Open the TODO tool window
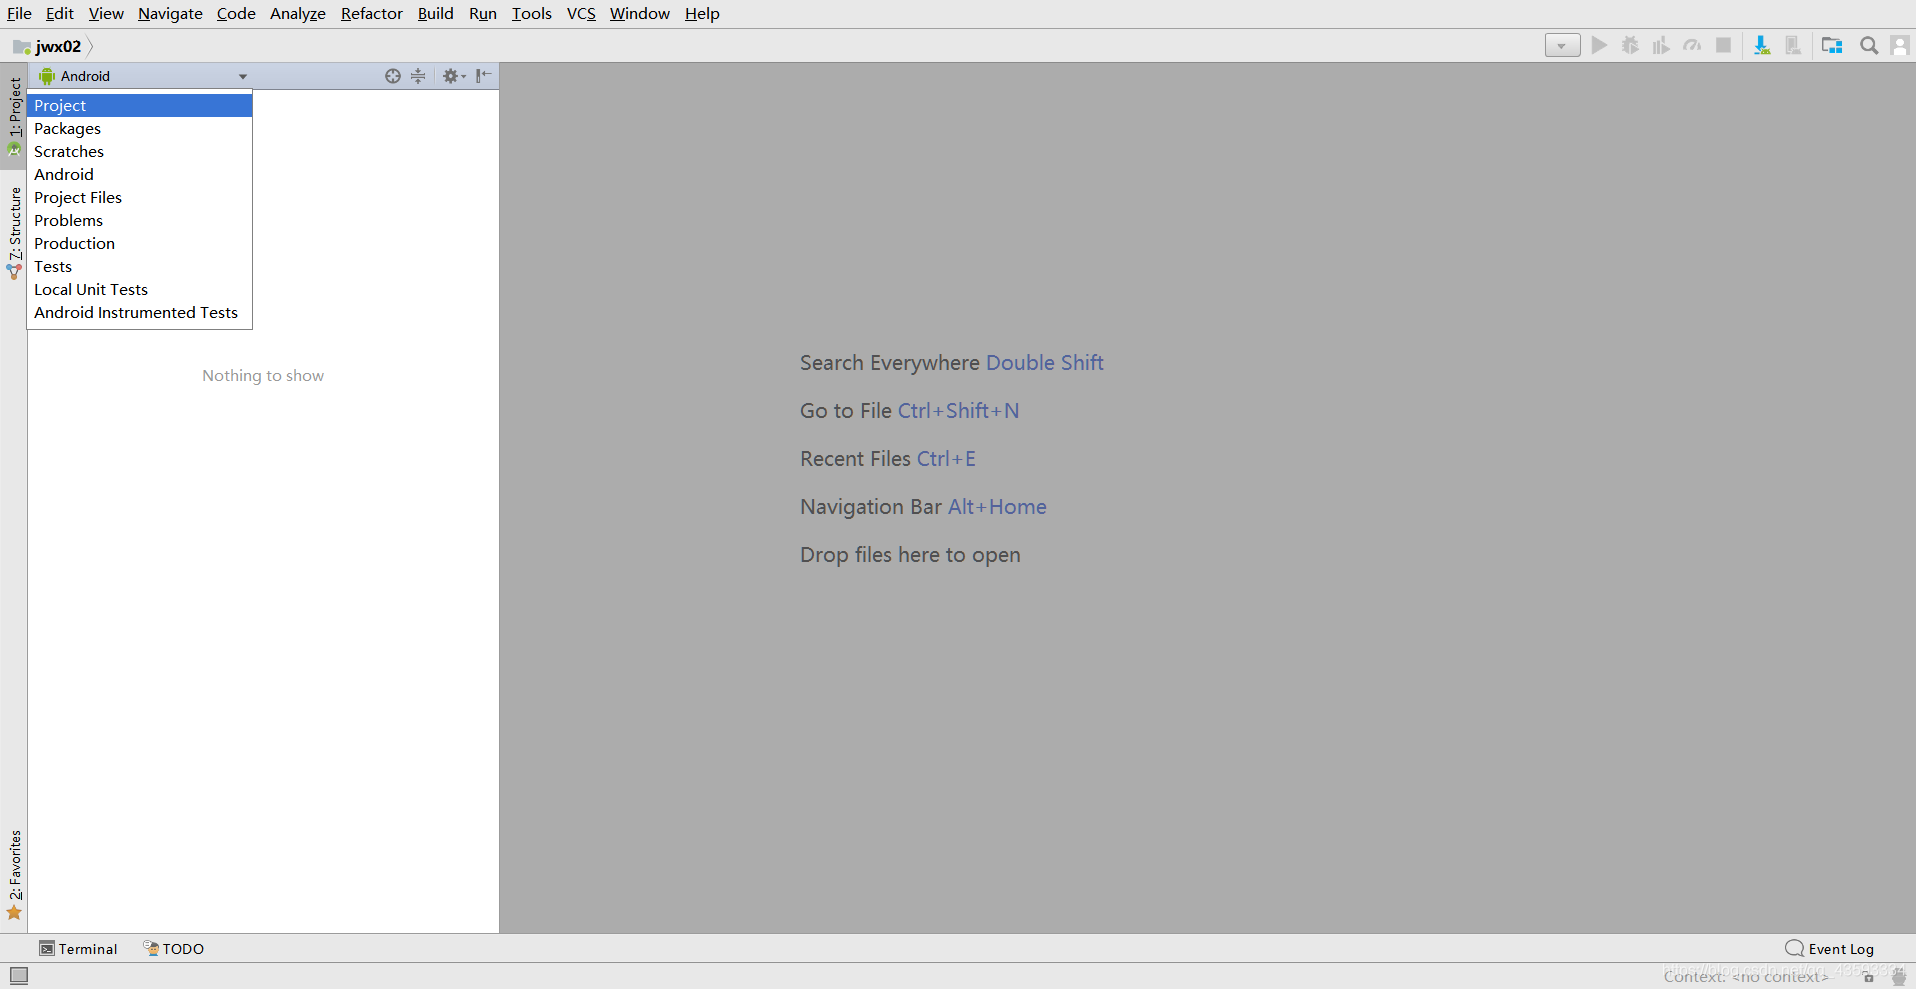 173,949
